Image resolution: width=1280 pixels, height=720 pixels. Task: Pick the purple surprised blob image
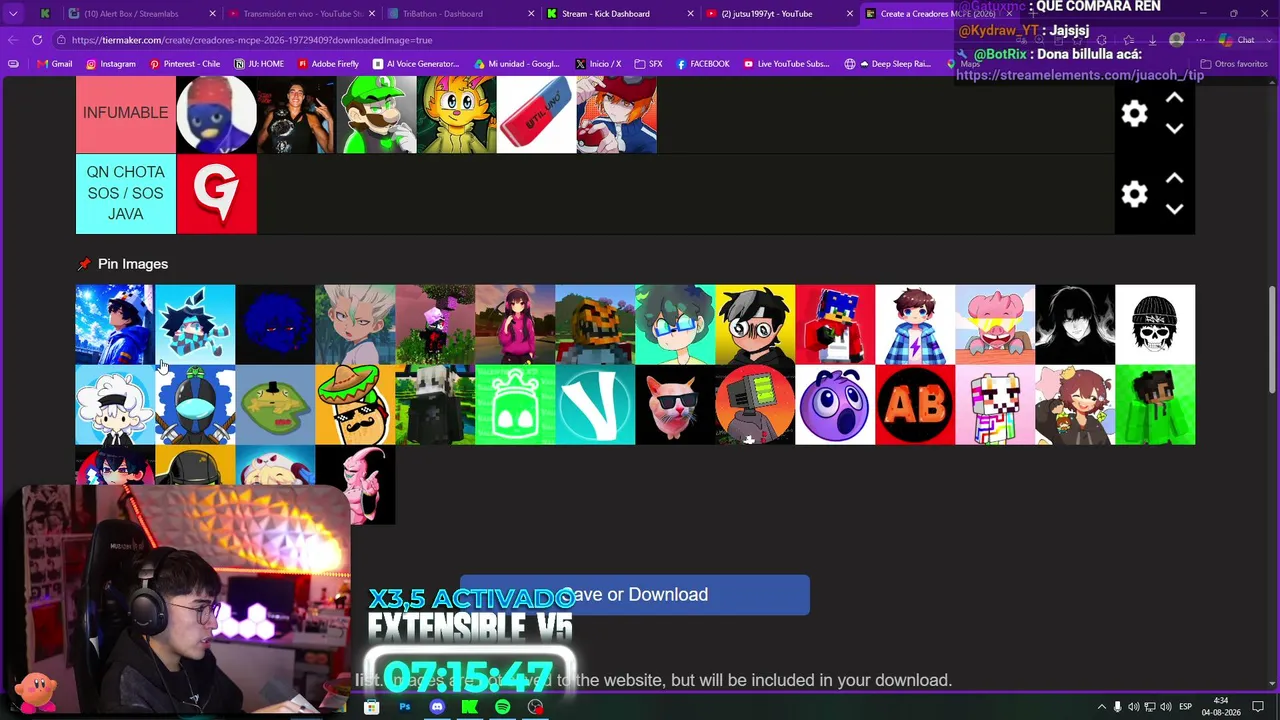click(x=835, y=405)
